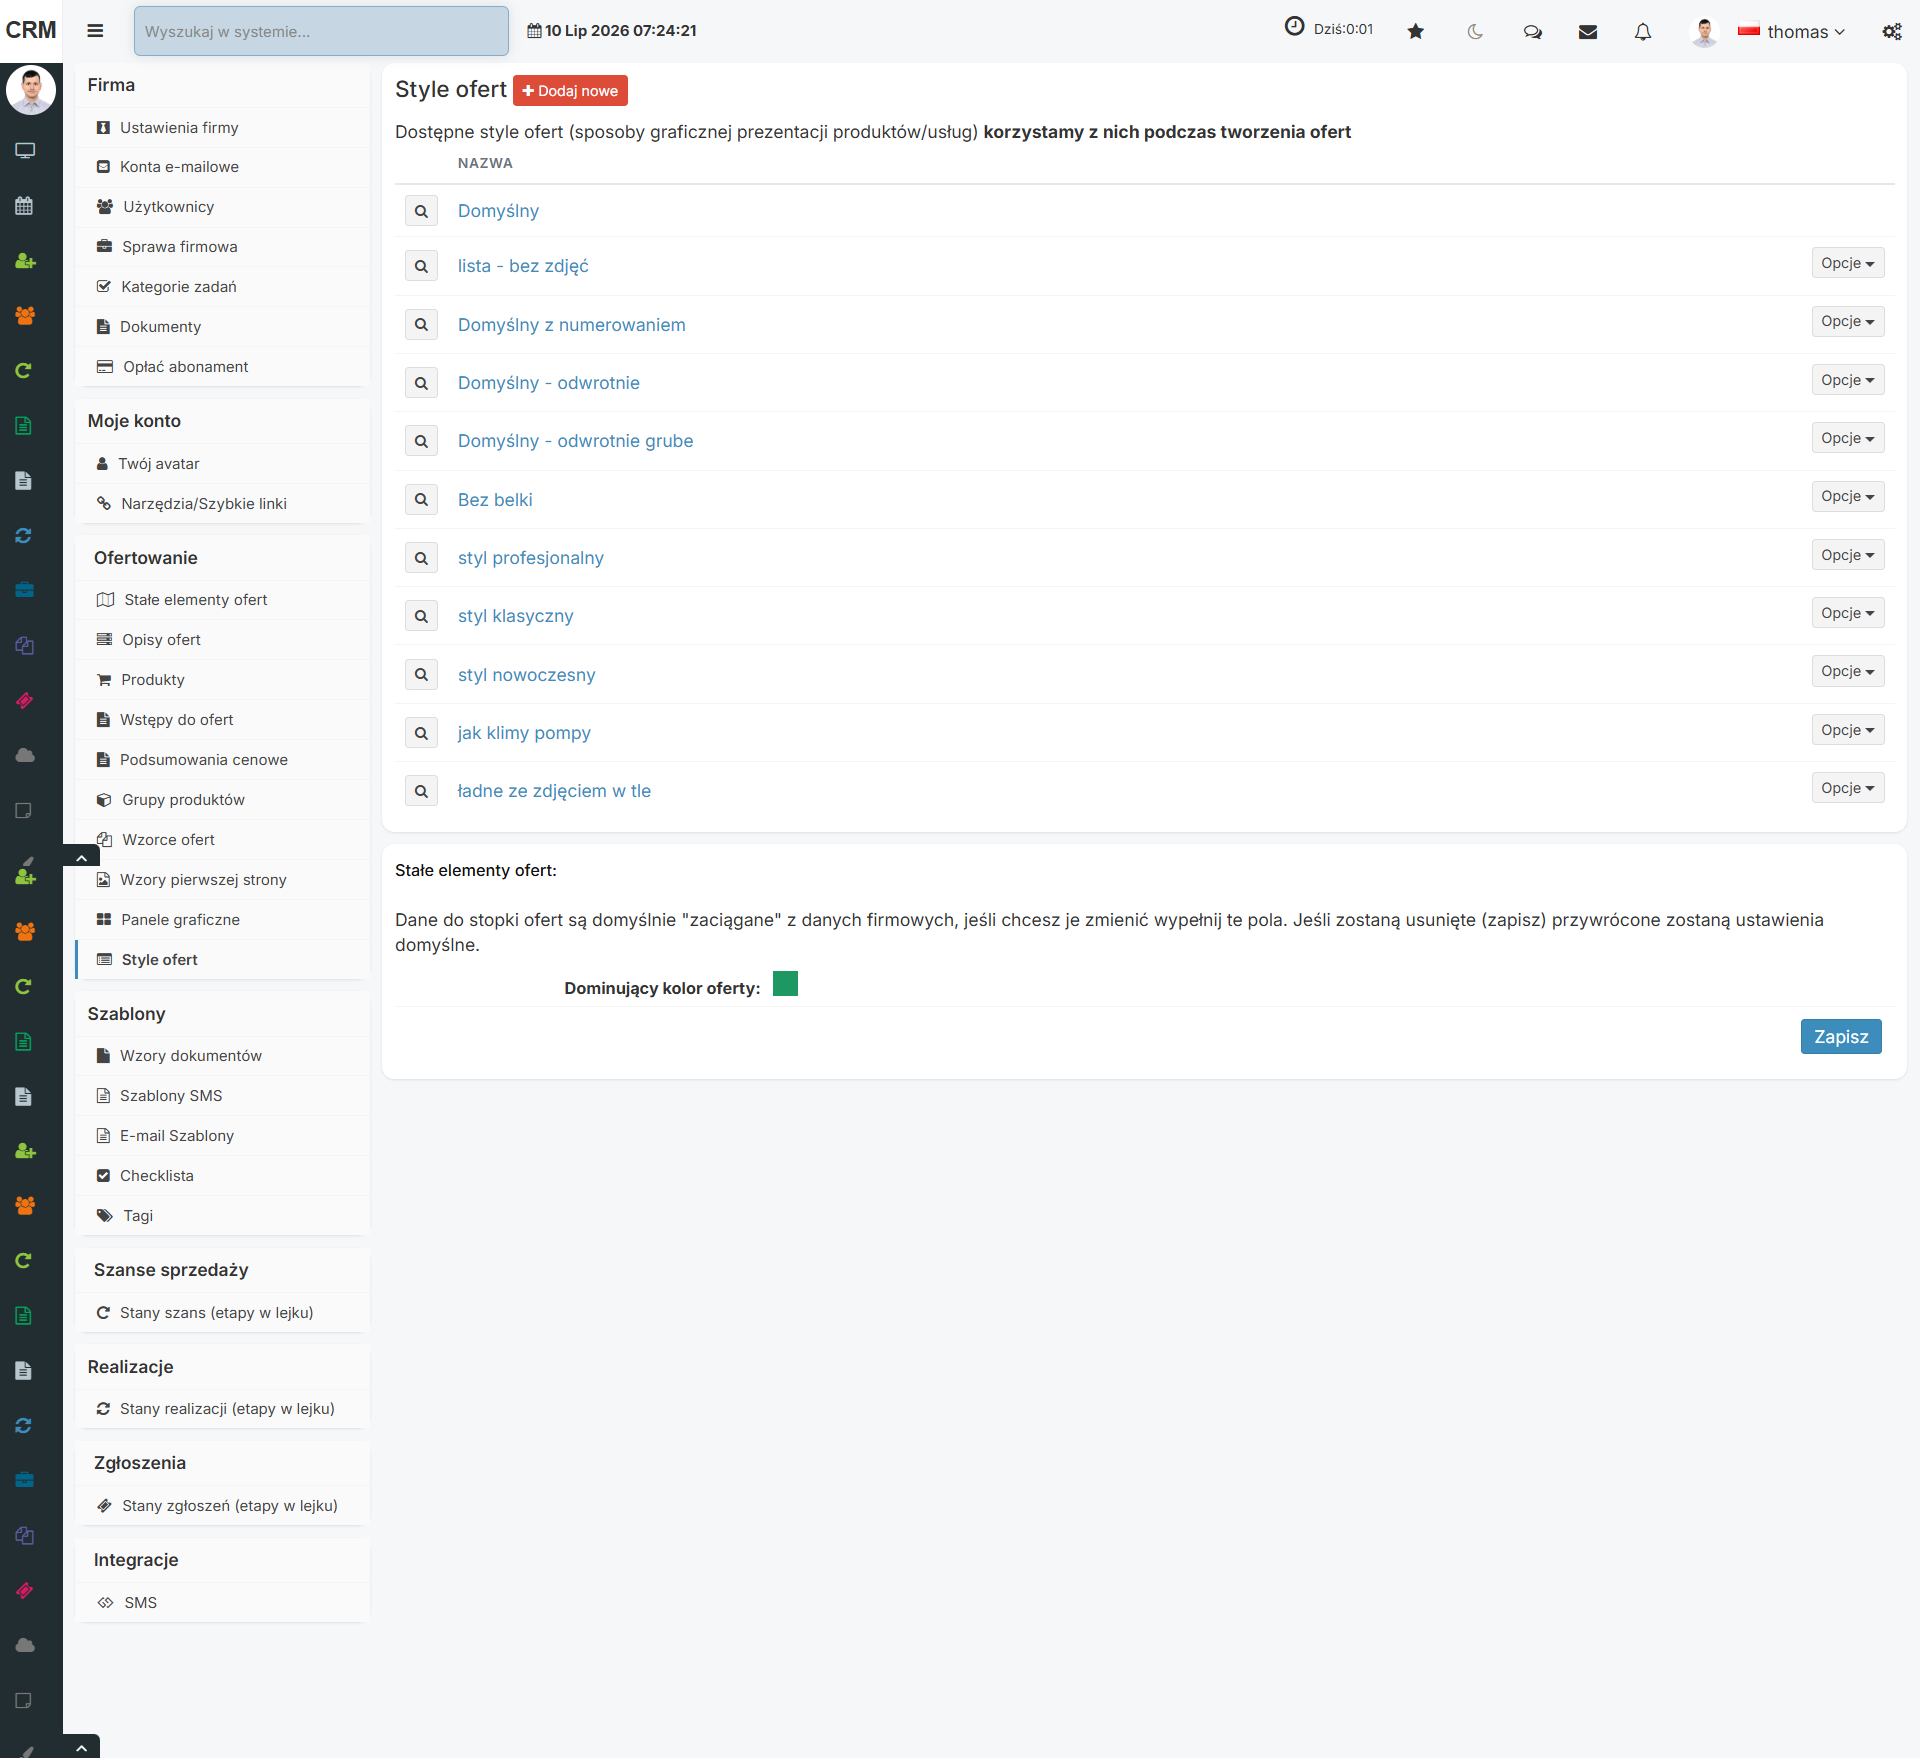Open notifications bell icon
Image resolution: width=1920 pixels, height=1758 pixels.
1642,31
